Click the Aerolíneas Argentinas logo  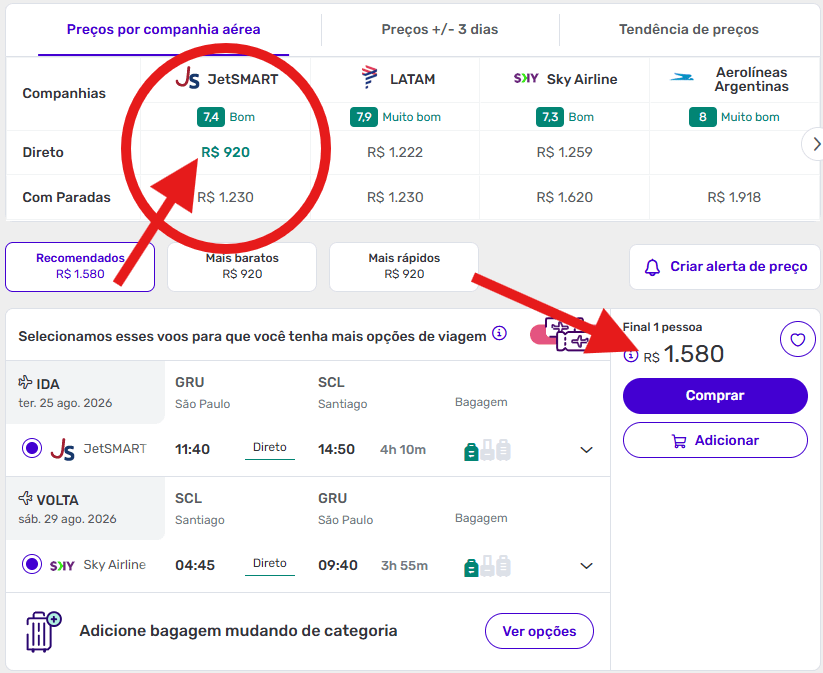[x=683, y=77]
